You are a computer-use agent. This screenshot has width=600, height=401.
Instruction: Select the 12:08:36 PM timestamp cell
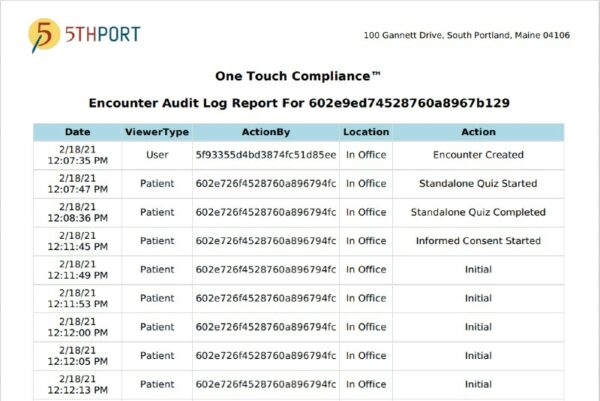tap(77, 212)
